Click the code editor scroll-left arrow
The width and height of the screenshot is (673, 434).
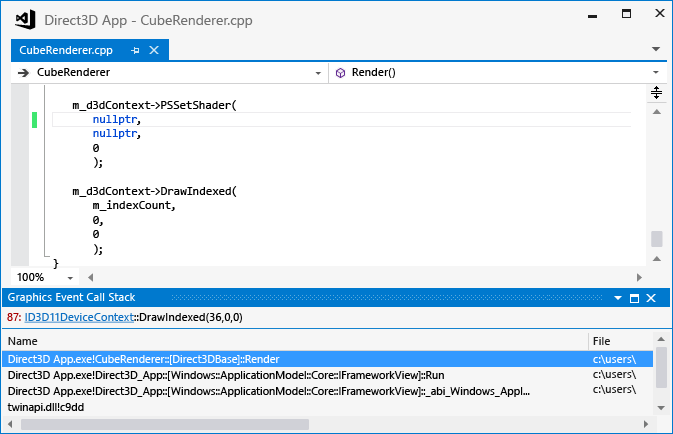pyautogui.click(x=90, y=277)
